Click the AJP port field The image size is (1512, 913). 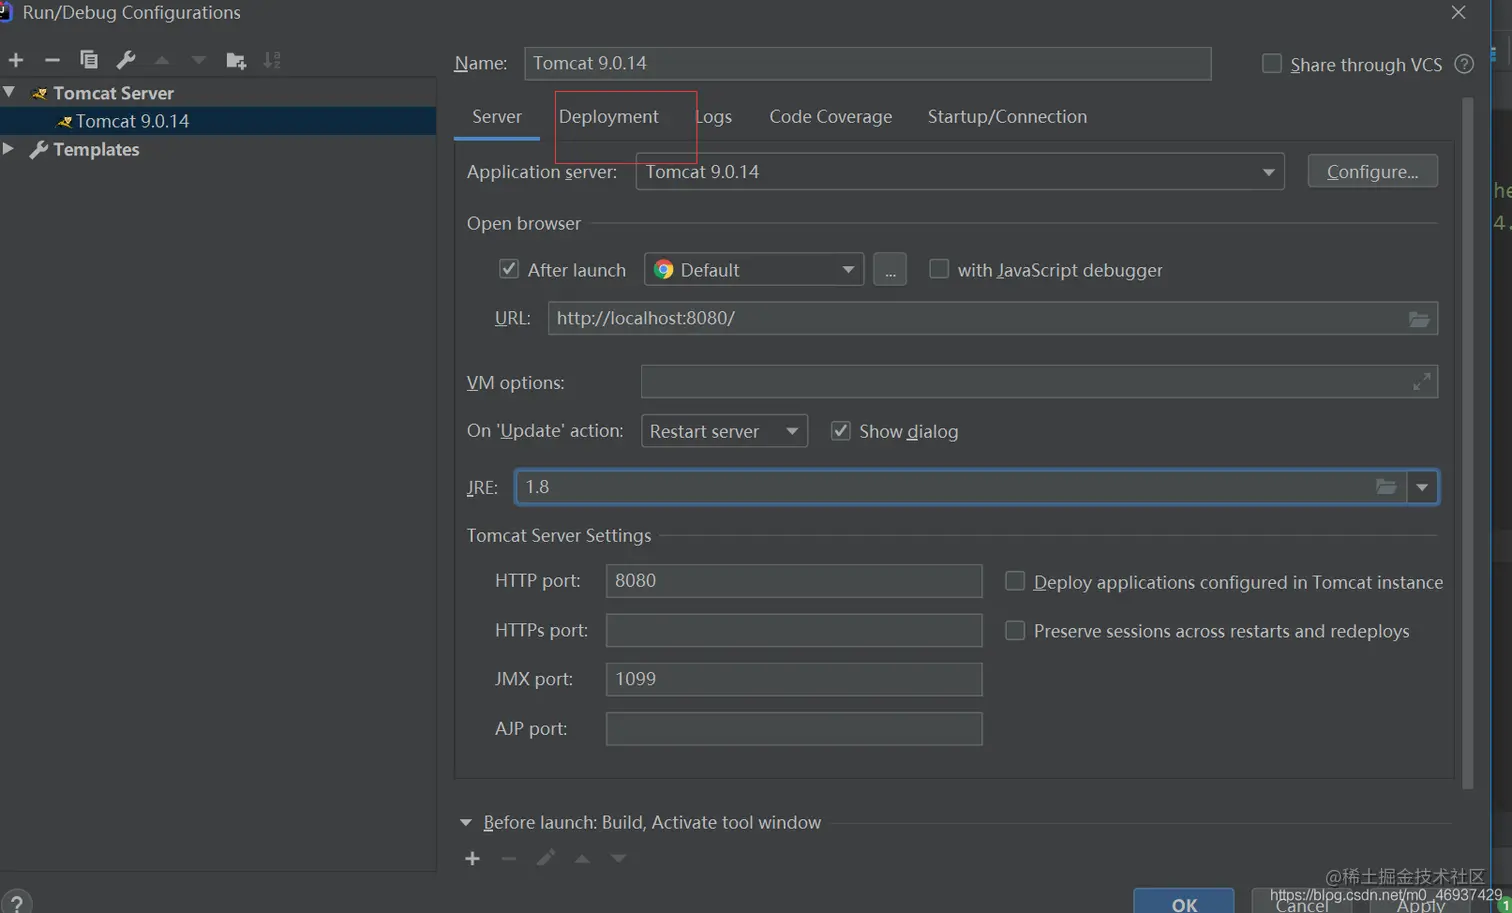794,728
